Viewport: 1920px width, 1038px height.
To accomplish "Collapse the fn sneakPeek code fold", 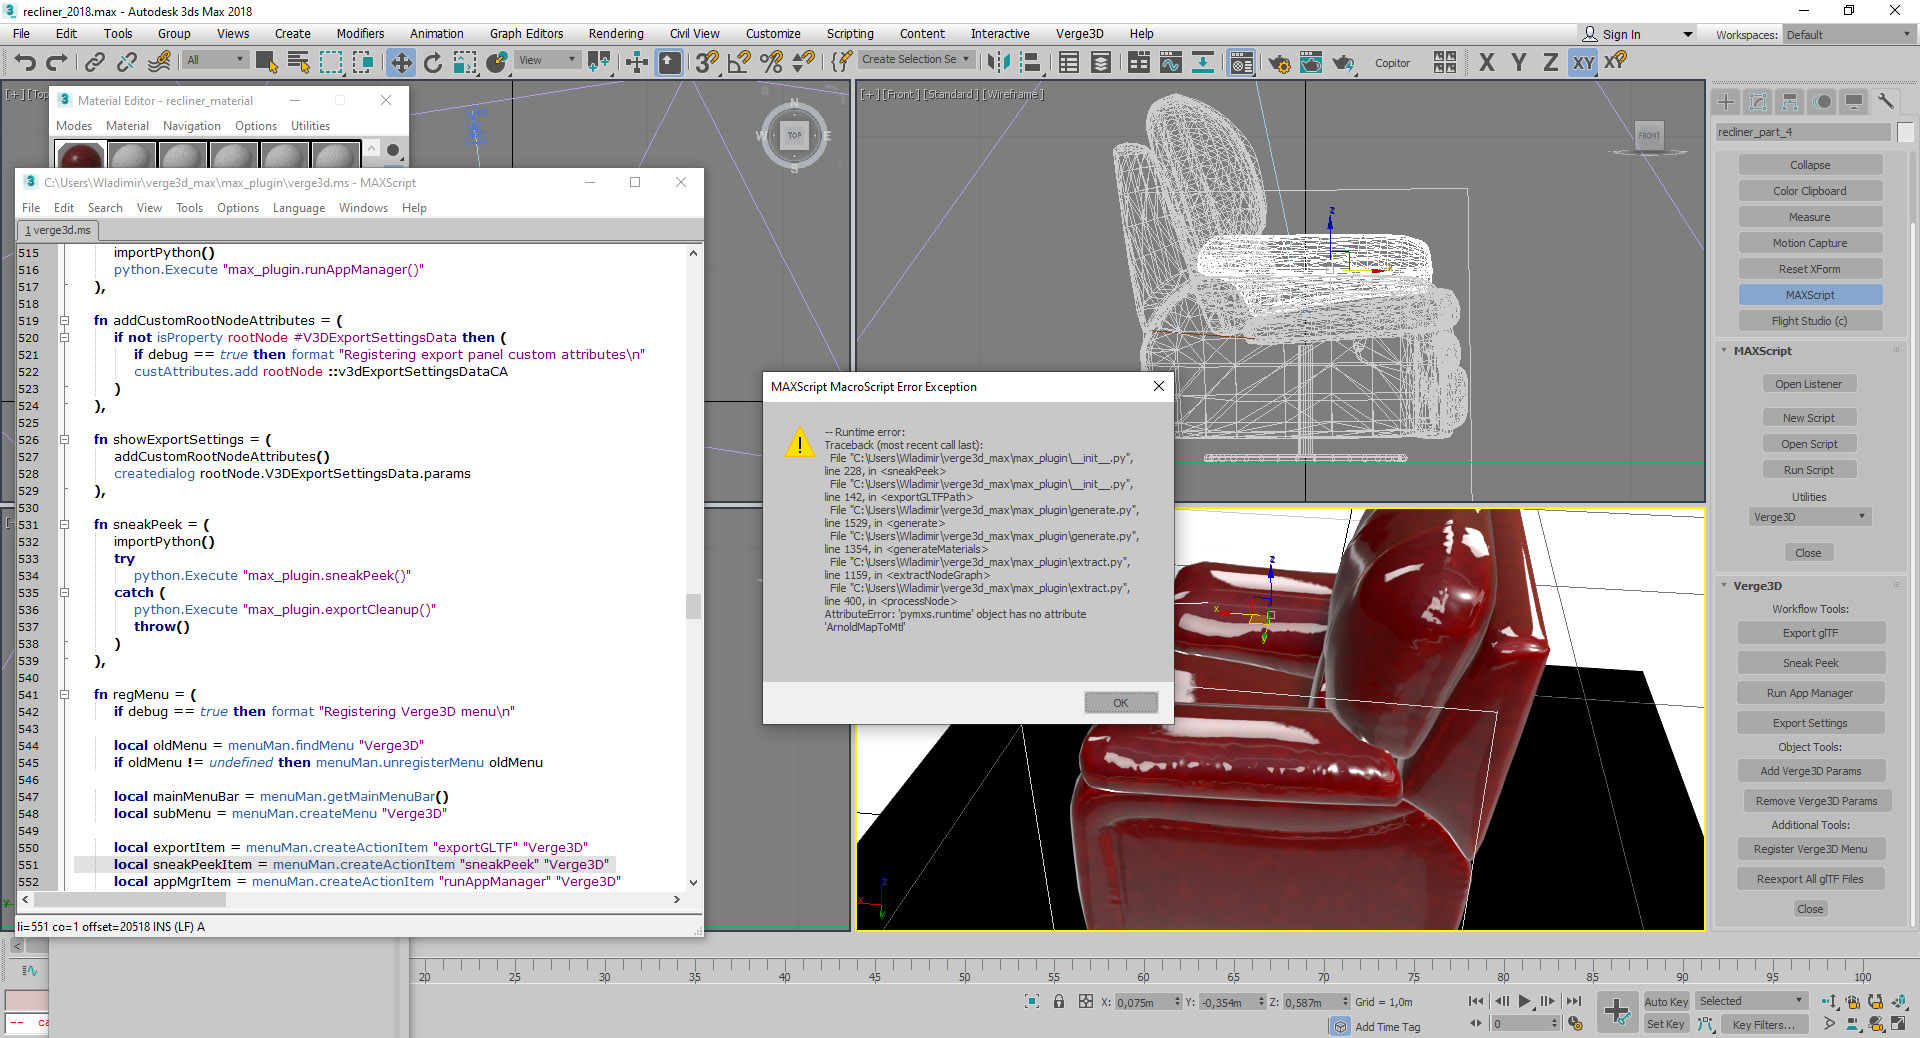I will pyautogui.click(x=64, y=525).
